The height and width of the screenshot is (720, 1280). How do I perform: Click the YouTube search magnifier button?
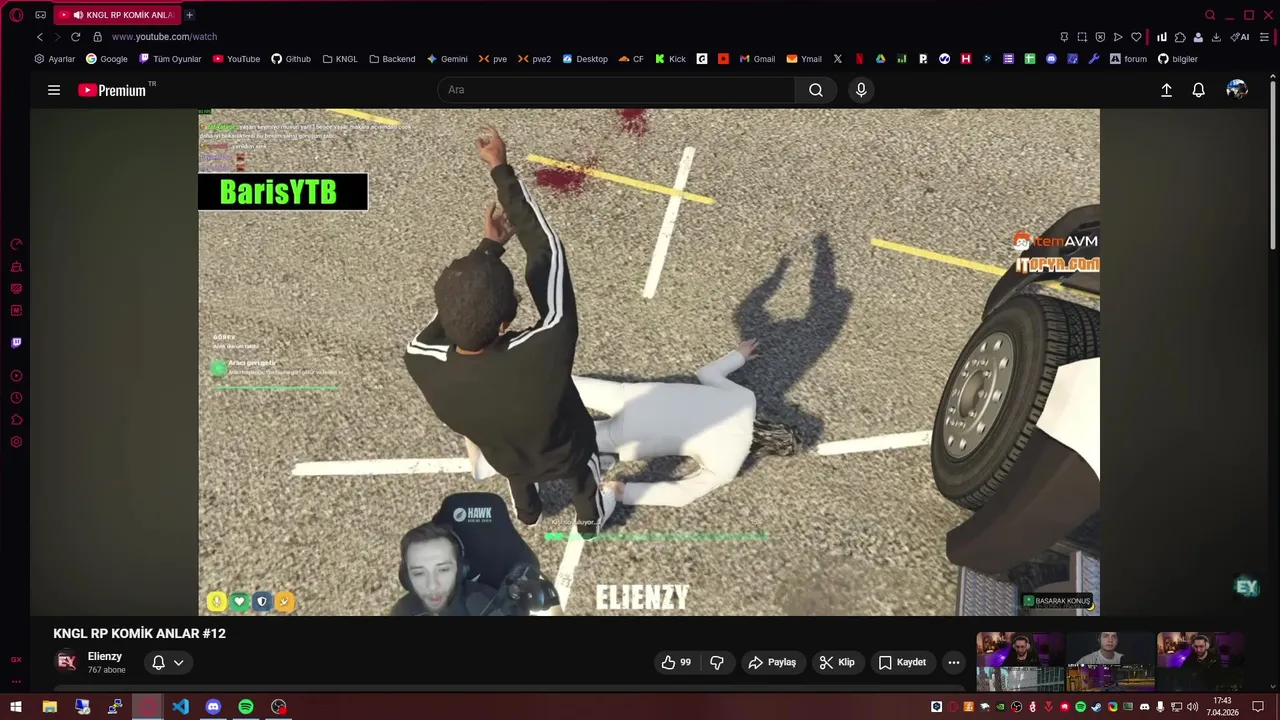[816, 90]
